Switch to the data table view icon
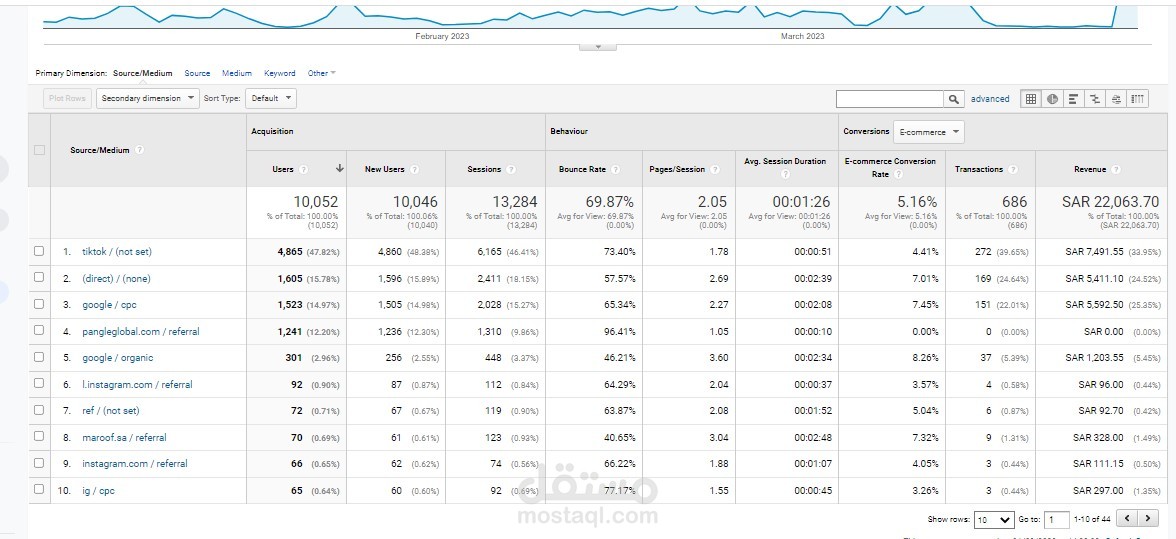 [x=1031, y=99]
